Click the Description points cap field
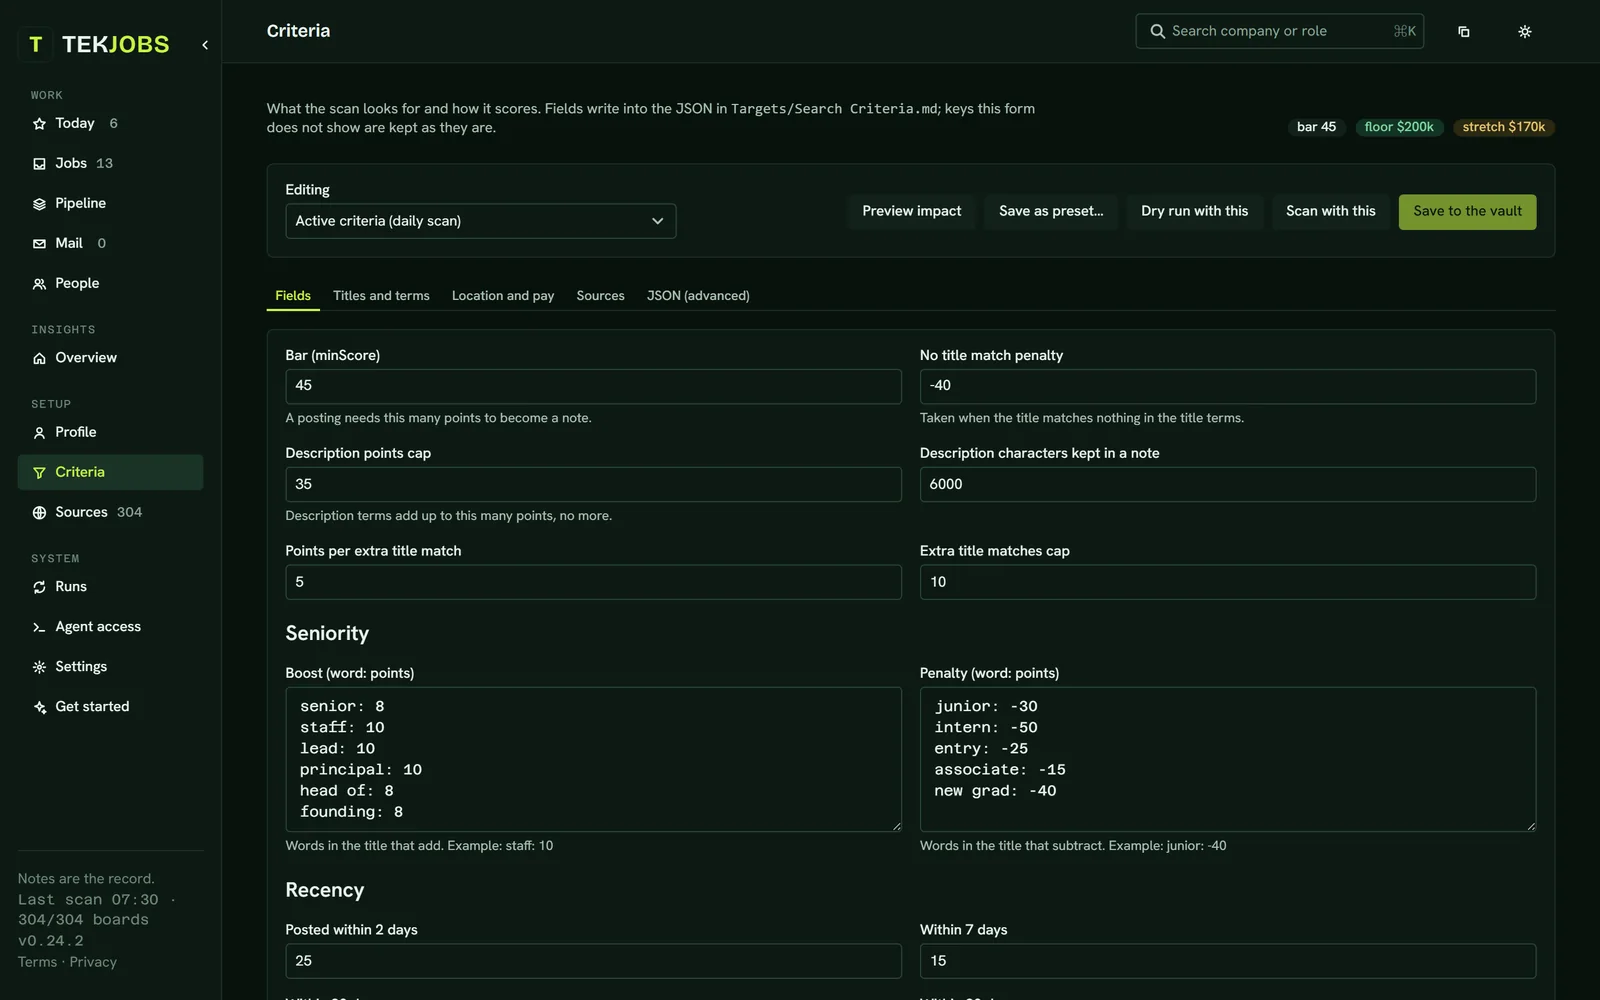The width and height of the screenshot is (1600, 1000). coord(593,484)
